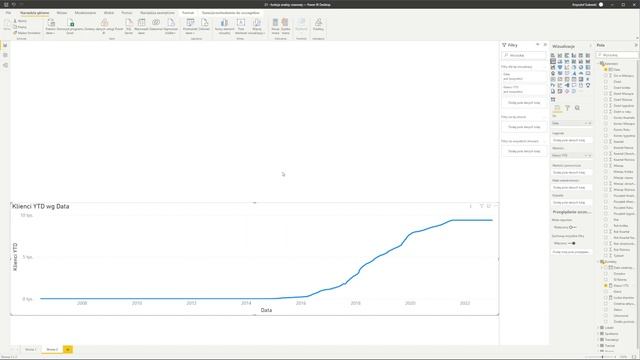Create a Nowa miara measure
The image size is (640, 360).
click(x=276, y=26)
